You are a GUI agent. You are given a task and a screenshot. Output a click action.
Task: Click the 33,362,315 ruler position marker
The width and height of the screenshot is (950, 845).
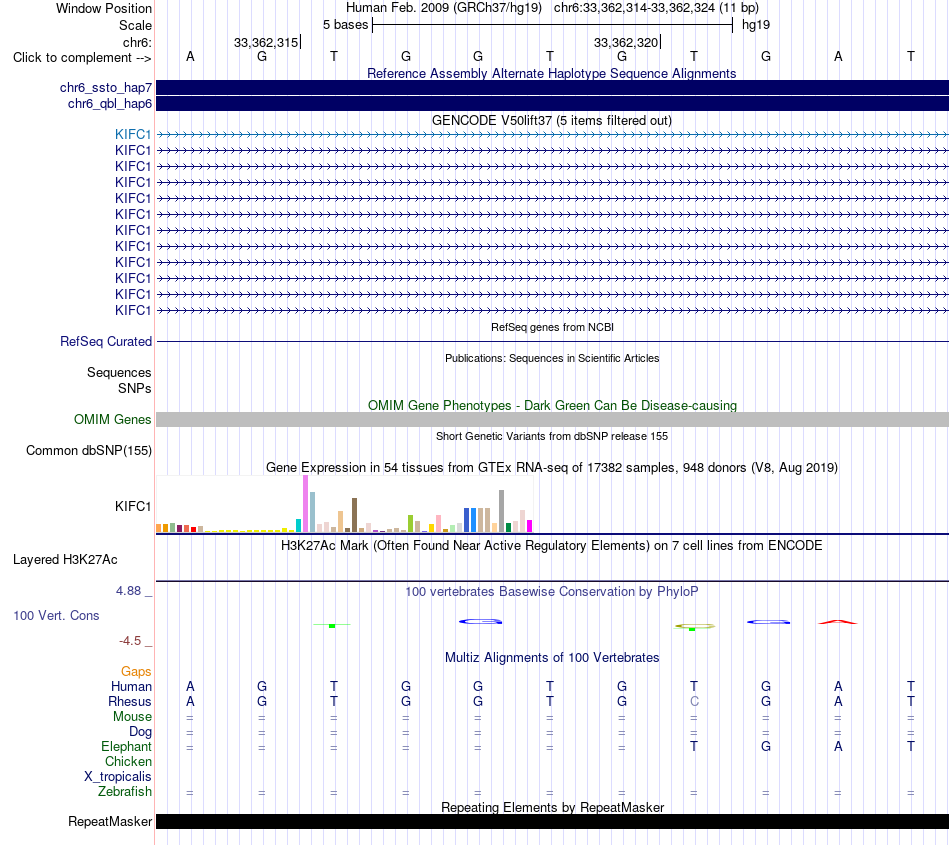tap(267, 42)
